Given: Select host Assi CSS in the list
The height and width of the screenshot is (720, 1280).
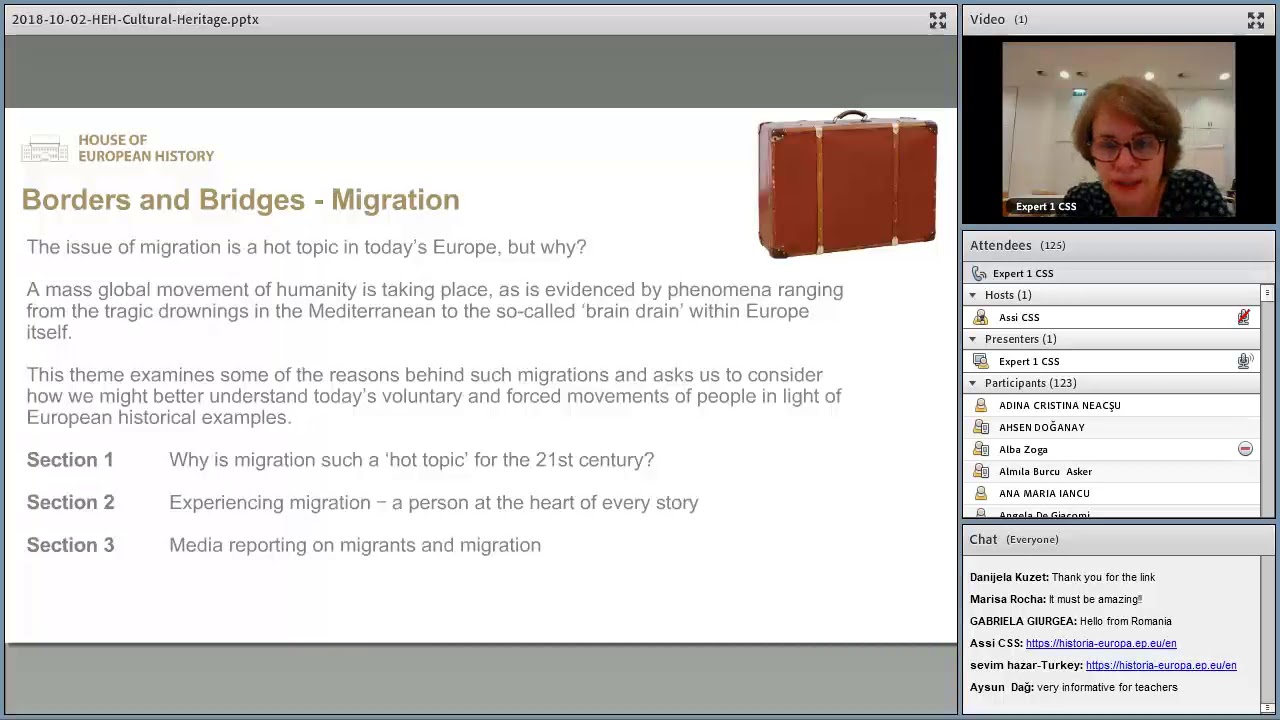Looking at the screenshot, I should pyautogui.click(x=1111, y=317).
